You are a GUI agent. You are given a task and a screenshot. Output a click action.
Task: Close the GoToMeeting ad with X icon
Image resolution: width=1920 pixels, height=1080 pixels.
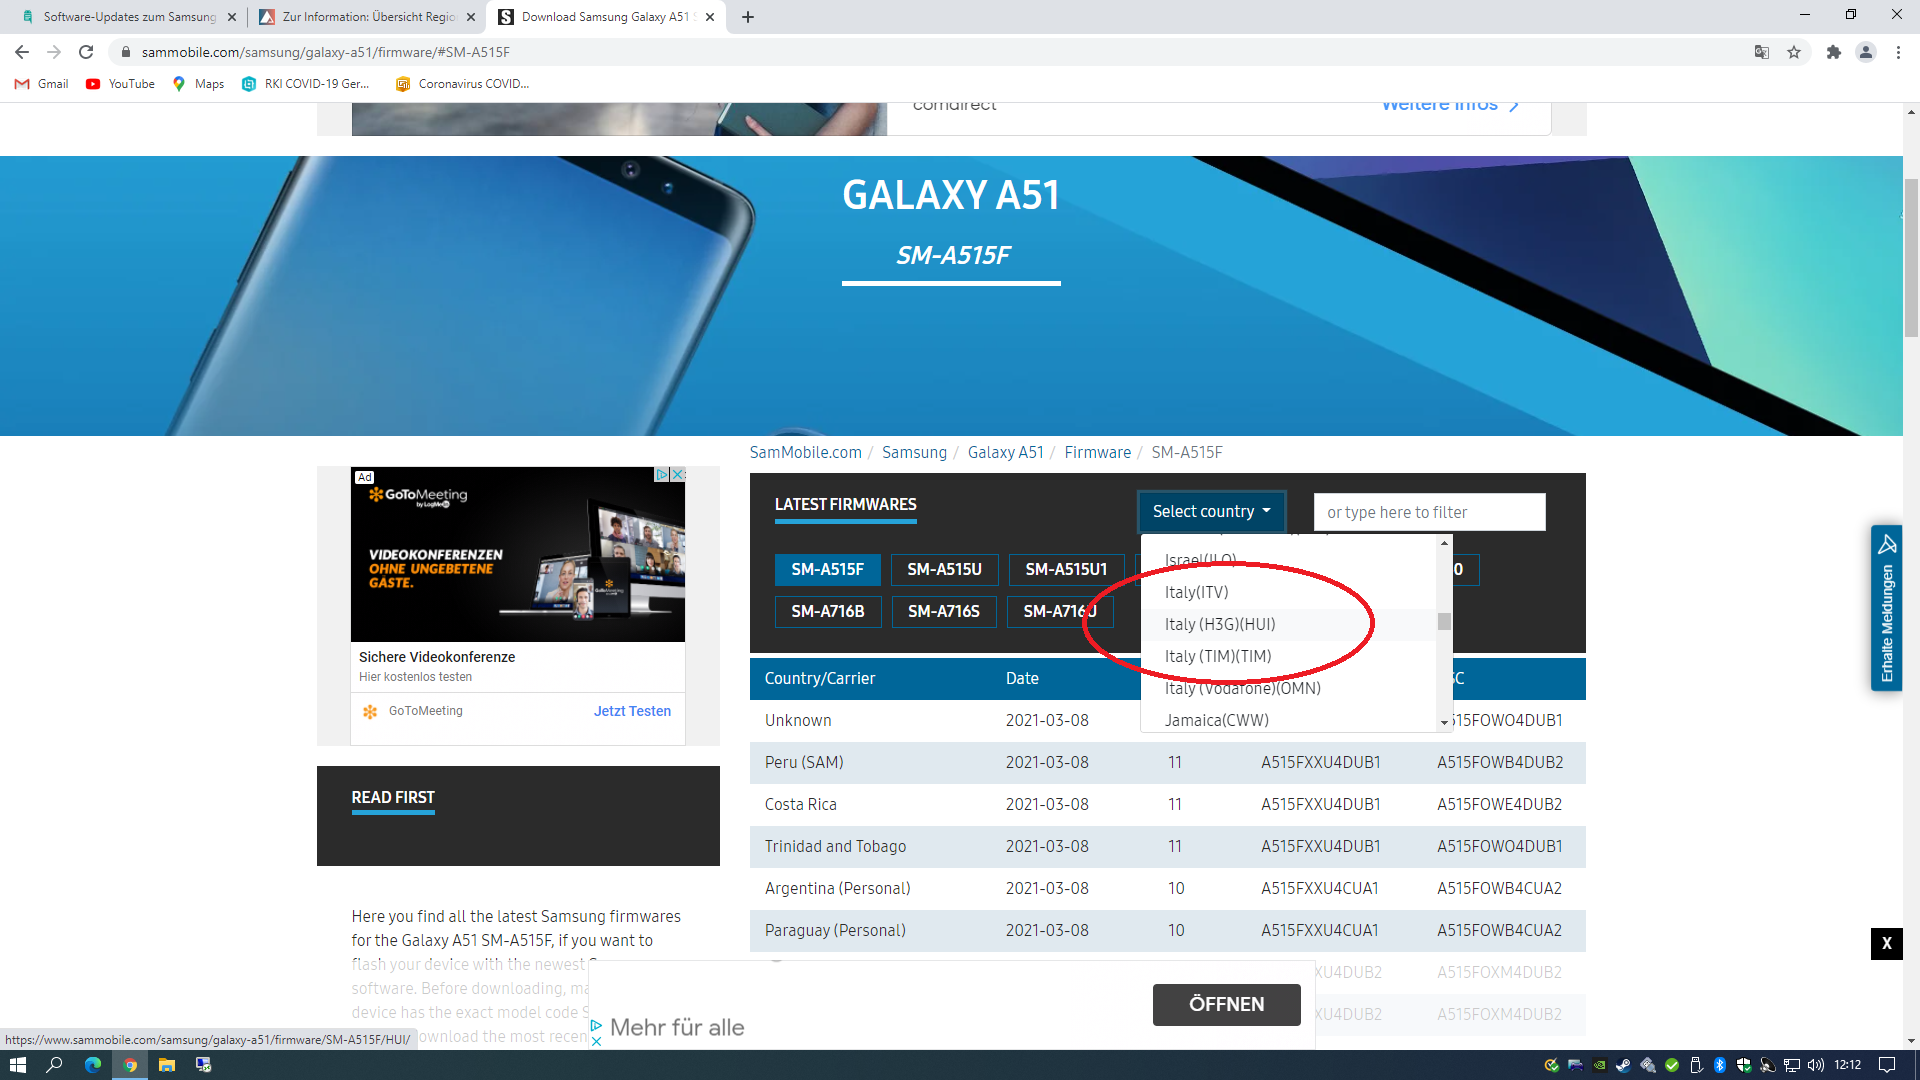click(x=678, y=474)
